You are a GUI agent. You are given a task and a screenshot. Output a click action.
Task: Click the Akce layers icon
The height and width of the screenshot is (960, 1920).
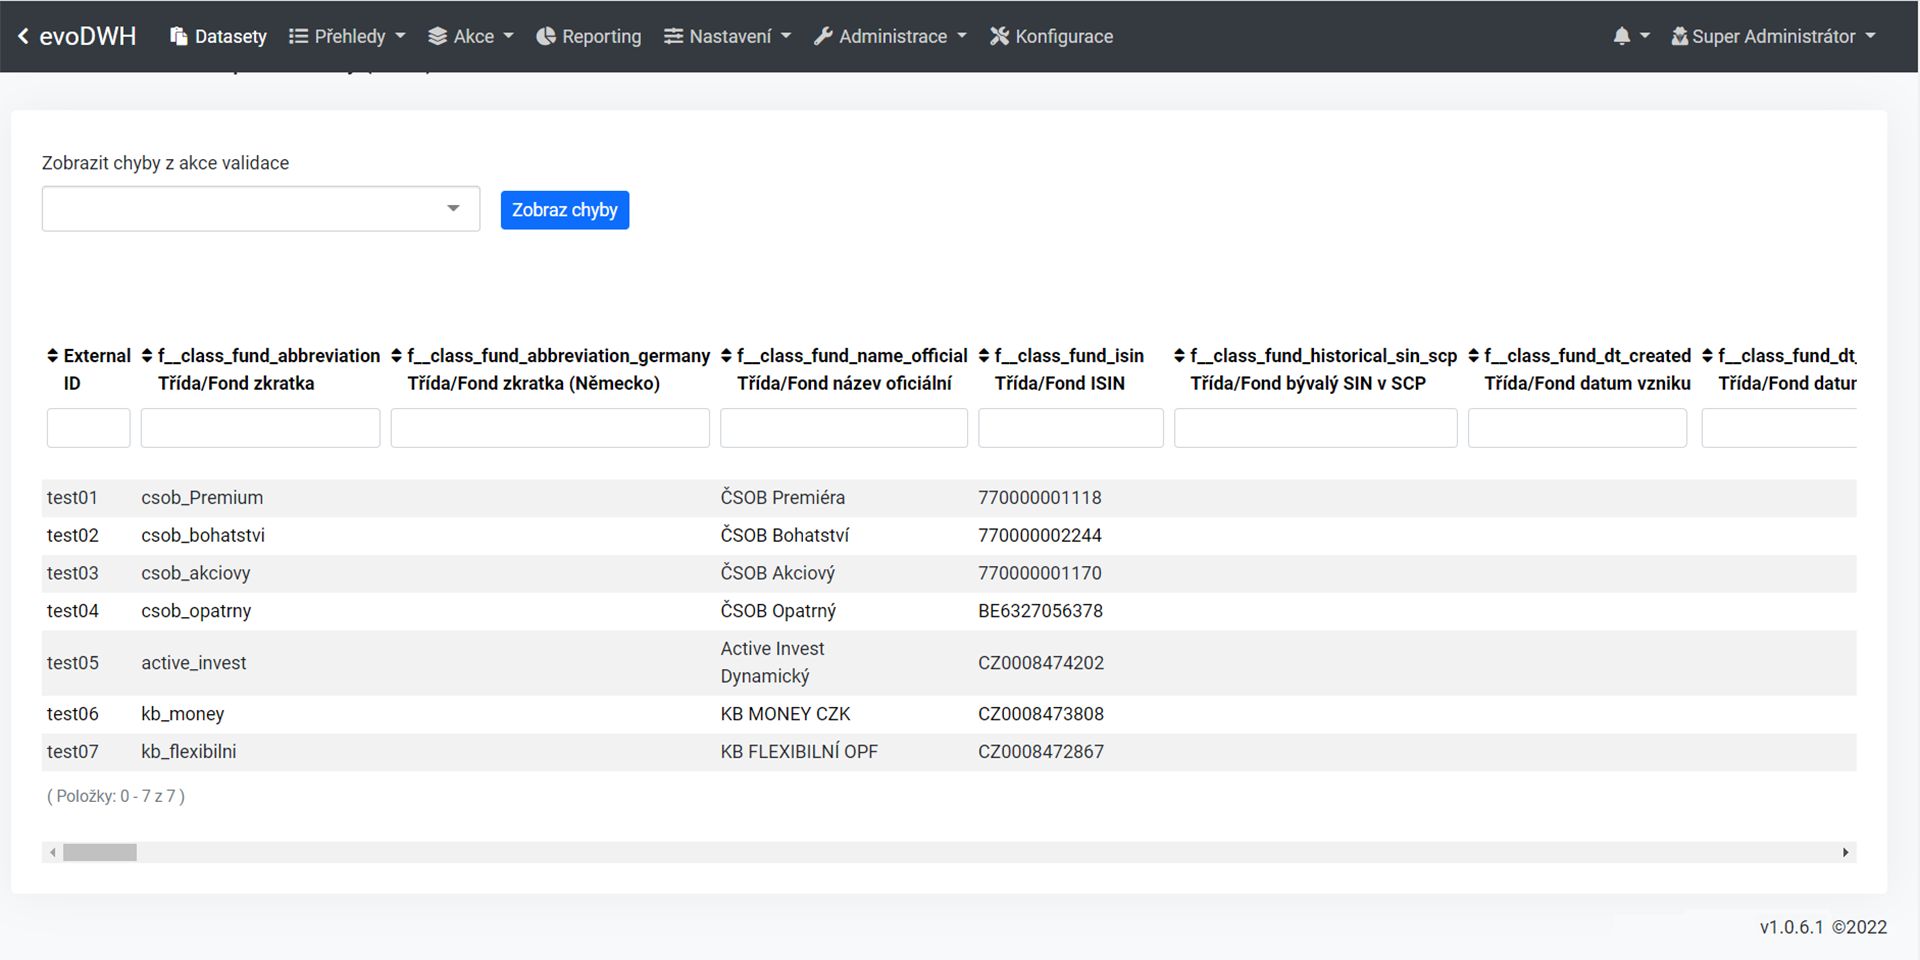pyautogui.click(x=437, y=36)
